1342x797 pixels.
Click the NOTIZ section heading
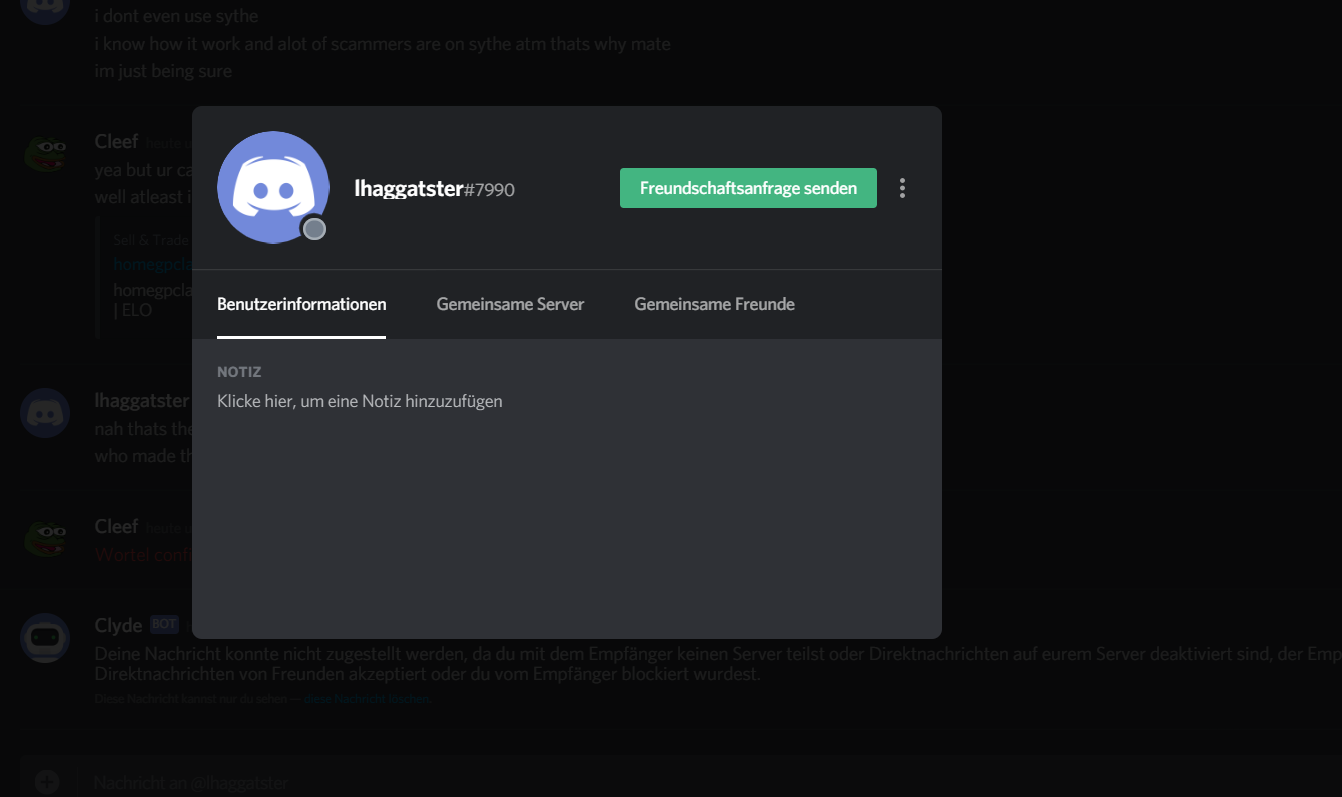click(x=239, y=372)
